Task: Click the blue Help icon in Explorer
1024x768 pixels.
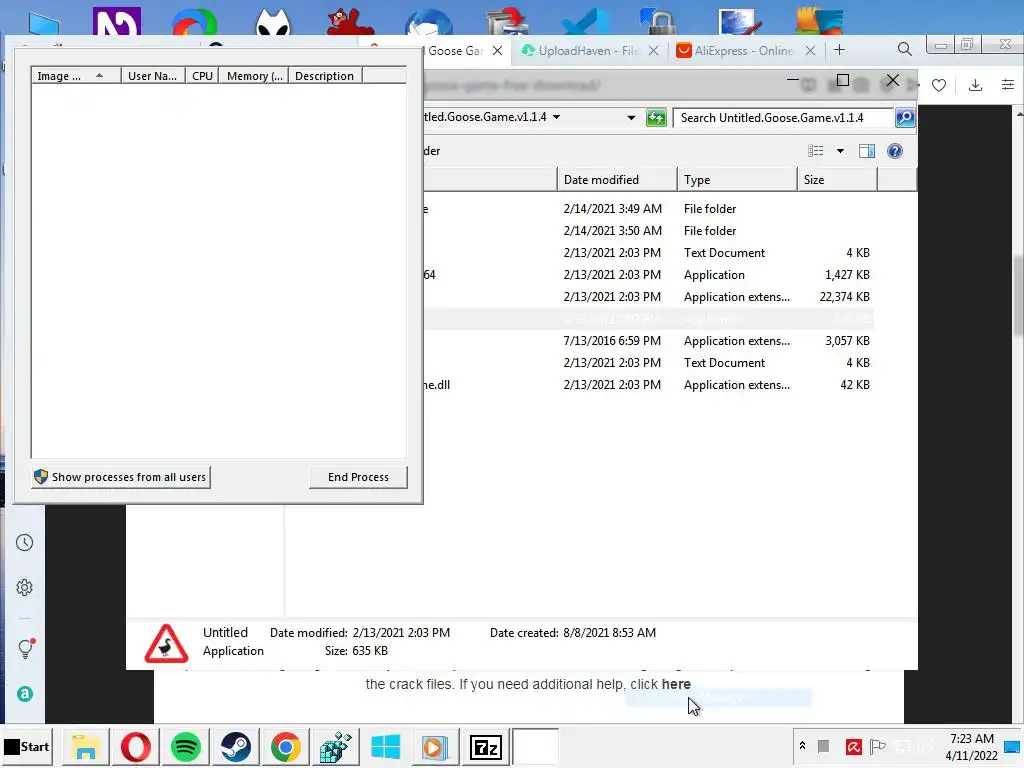Action: (x=895, y=151)
